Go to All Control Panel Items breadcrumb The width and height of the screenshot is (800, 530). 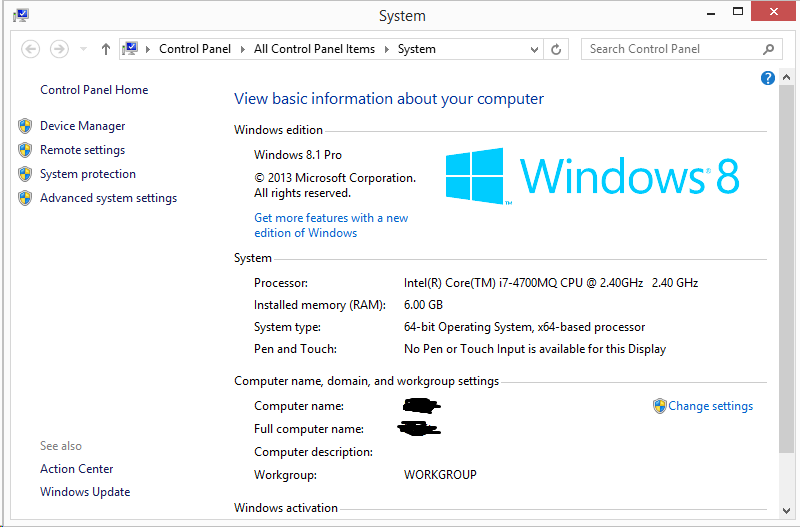pyautogui.click(x=314, y=49)
